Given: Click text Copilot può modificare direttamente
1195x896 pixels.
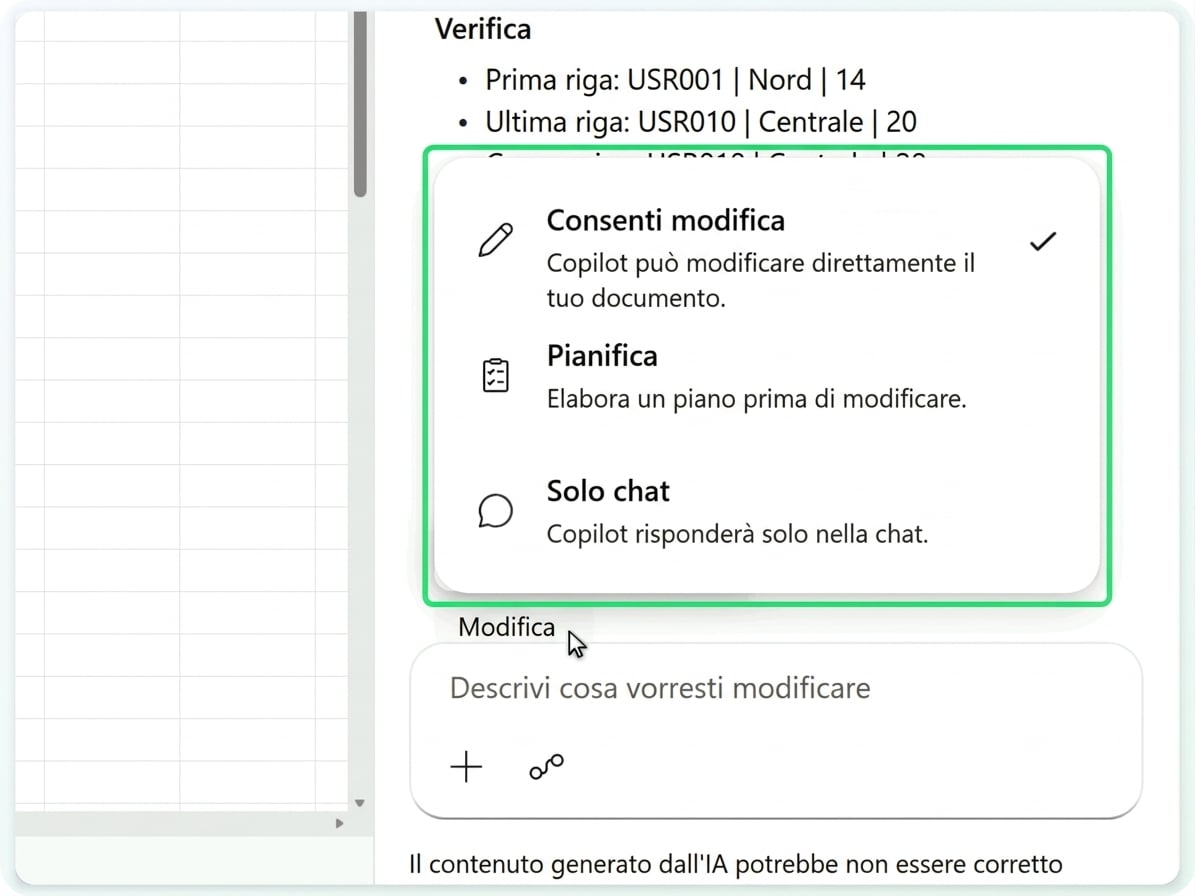Looking at the screenshot, I should 761,280.
